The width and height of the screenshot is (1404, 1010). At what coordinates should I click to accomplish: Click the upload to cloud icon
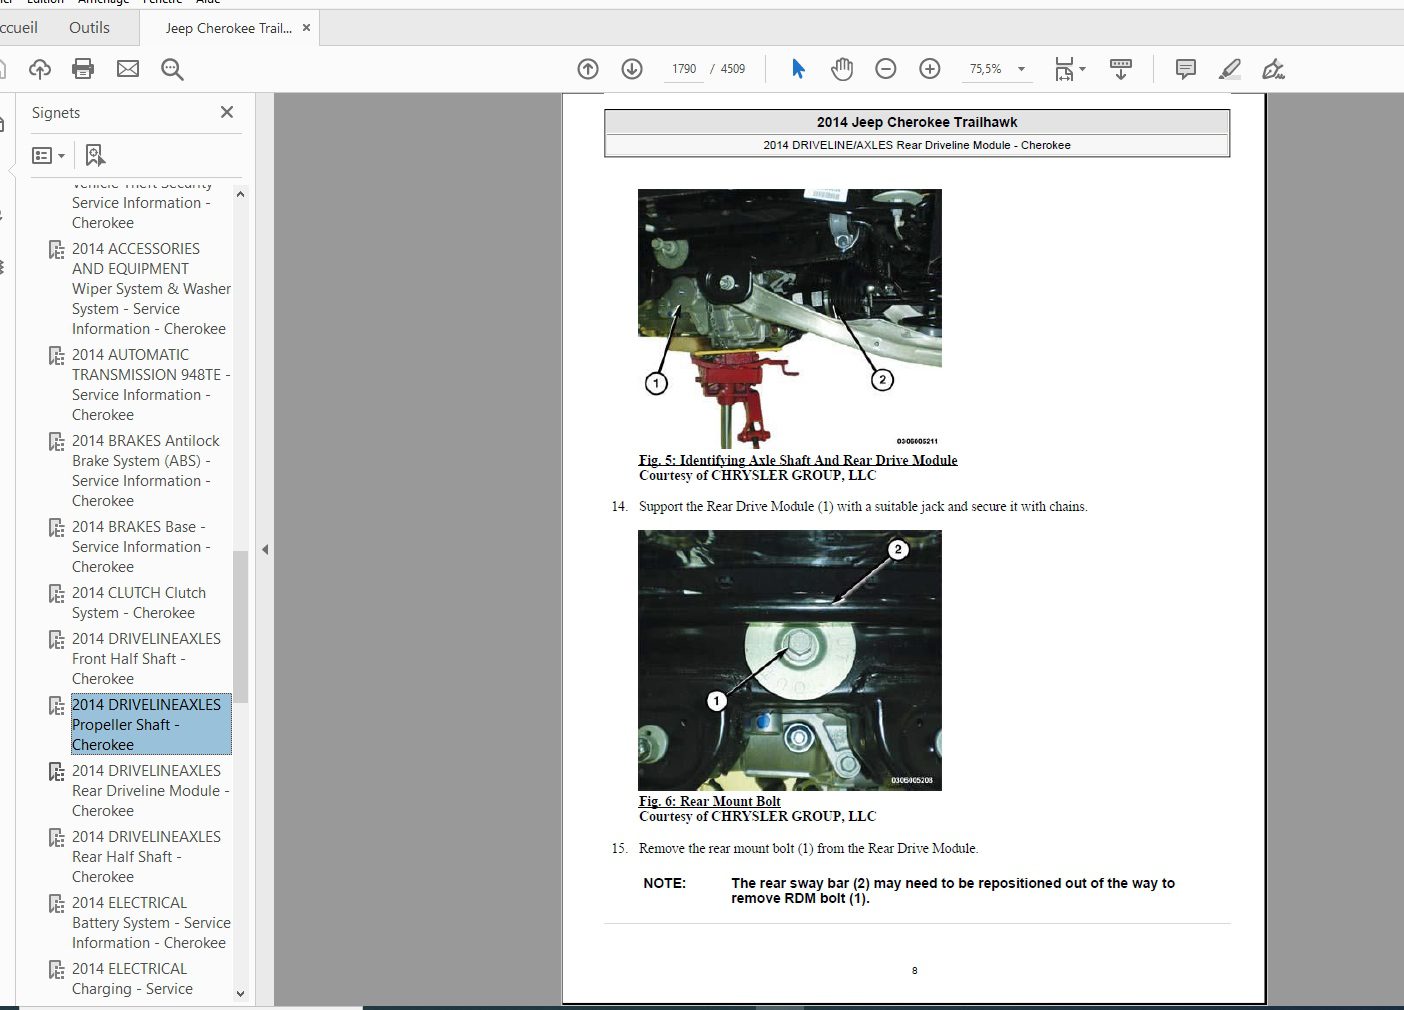coord(40,69)
